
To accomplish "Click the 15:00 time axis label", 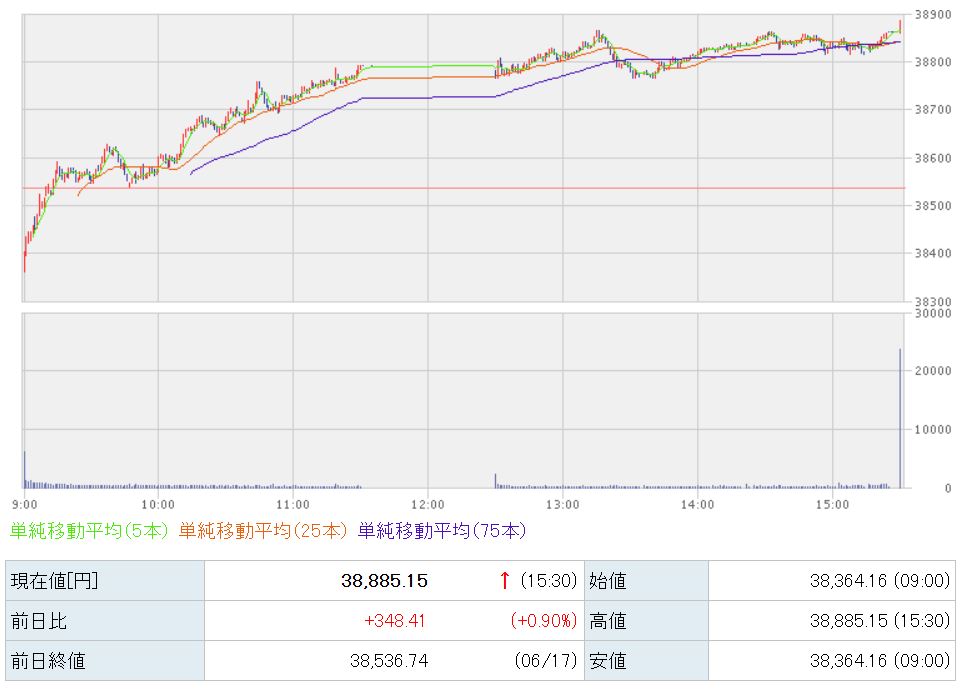I will [832, 505].
